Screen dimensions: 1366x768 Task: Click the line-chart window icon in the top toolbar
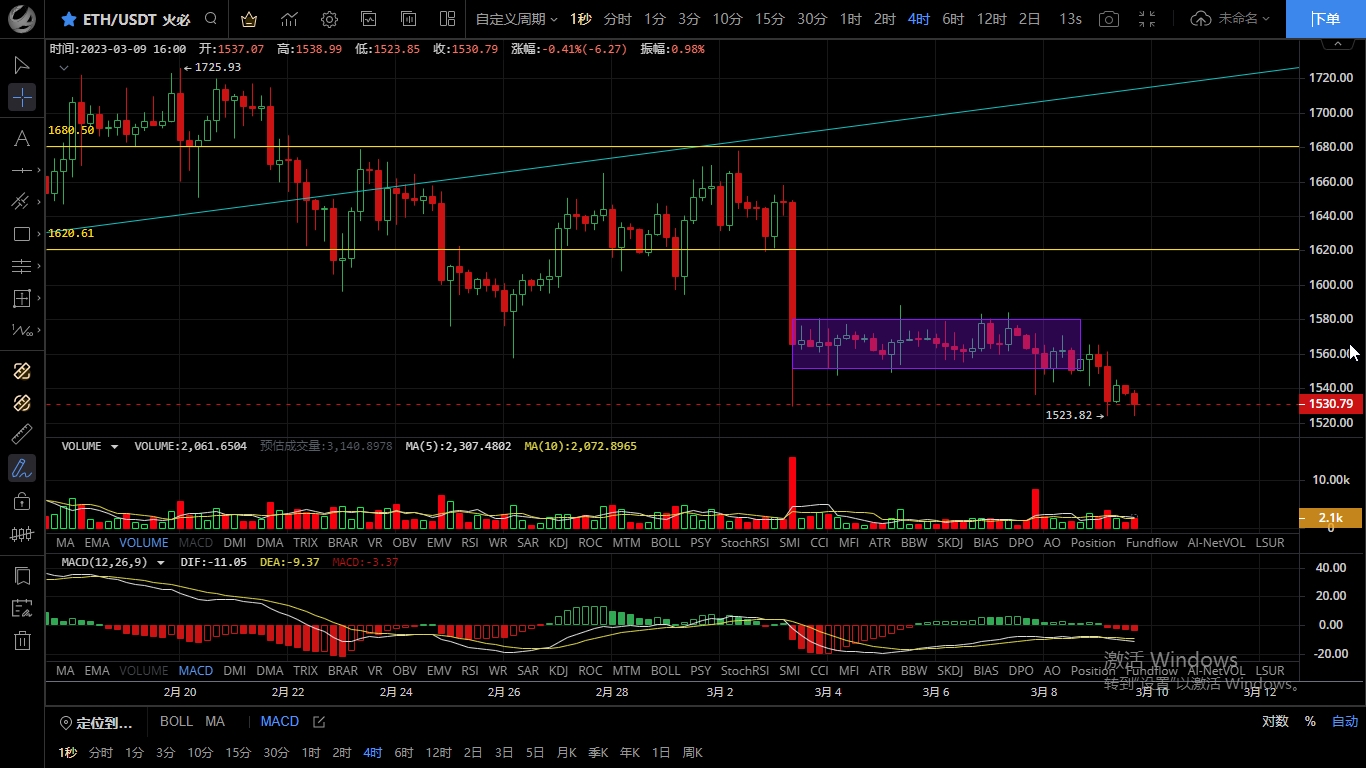point(369,19)
